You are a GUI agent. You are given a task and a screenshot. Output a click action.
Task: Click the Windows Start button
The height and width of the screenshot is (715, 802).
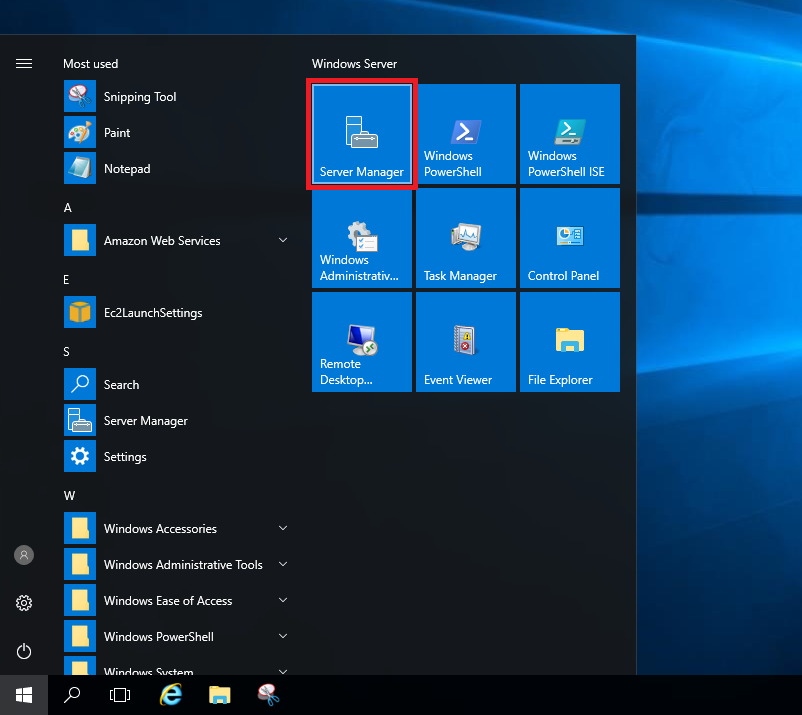[x=24, y=695]
